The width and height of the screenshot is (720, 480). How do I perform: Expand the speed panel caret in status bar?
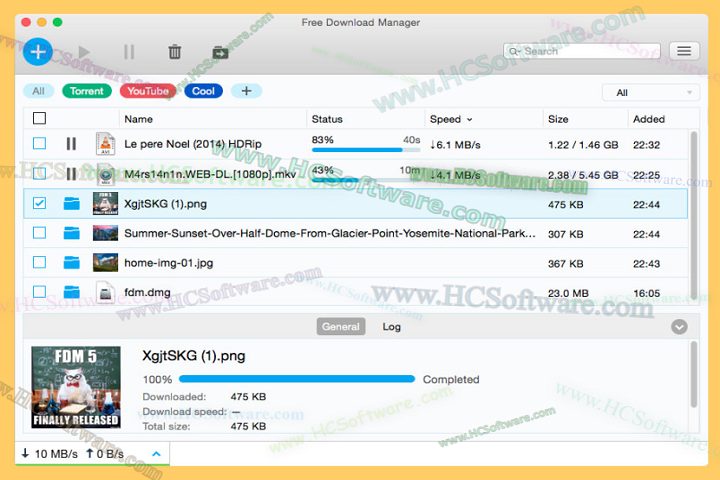156,454
